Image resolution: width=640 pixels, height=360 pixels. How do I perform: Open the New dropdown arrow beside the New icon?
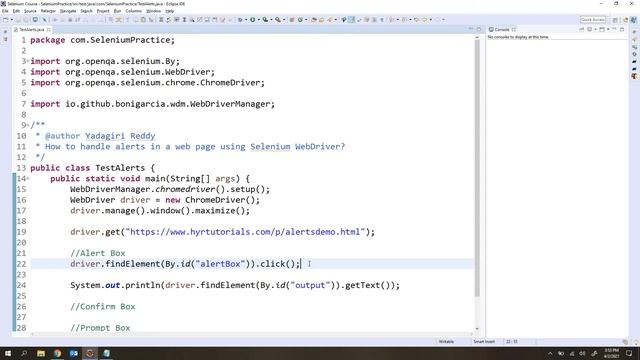tap(11, 20)
